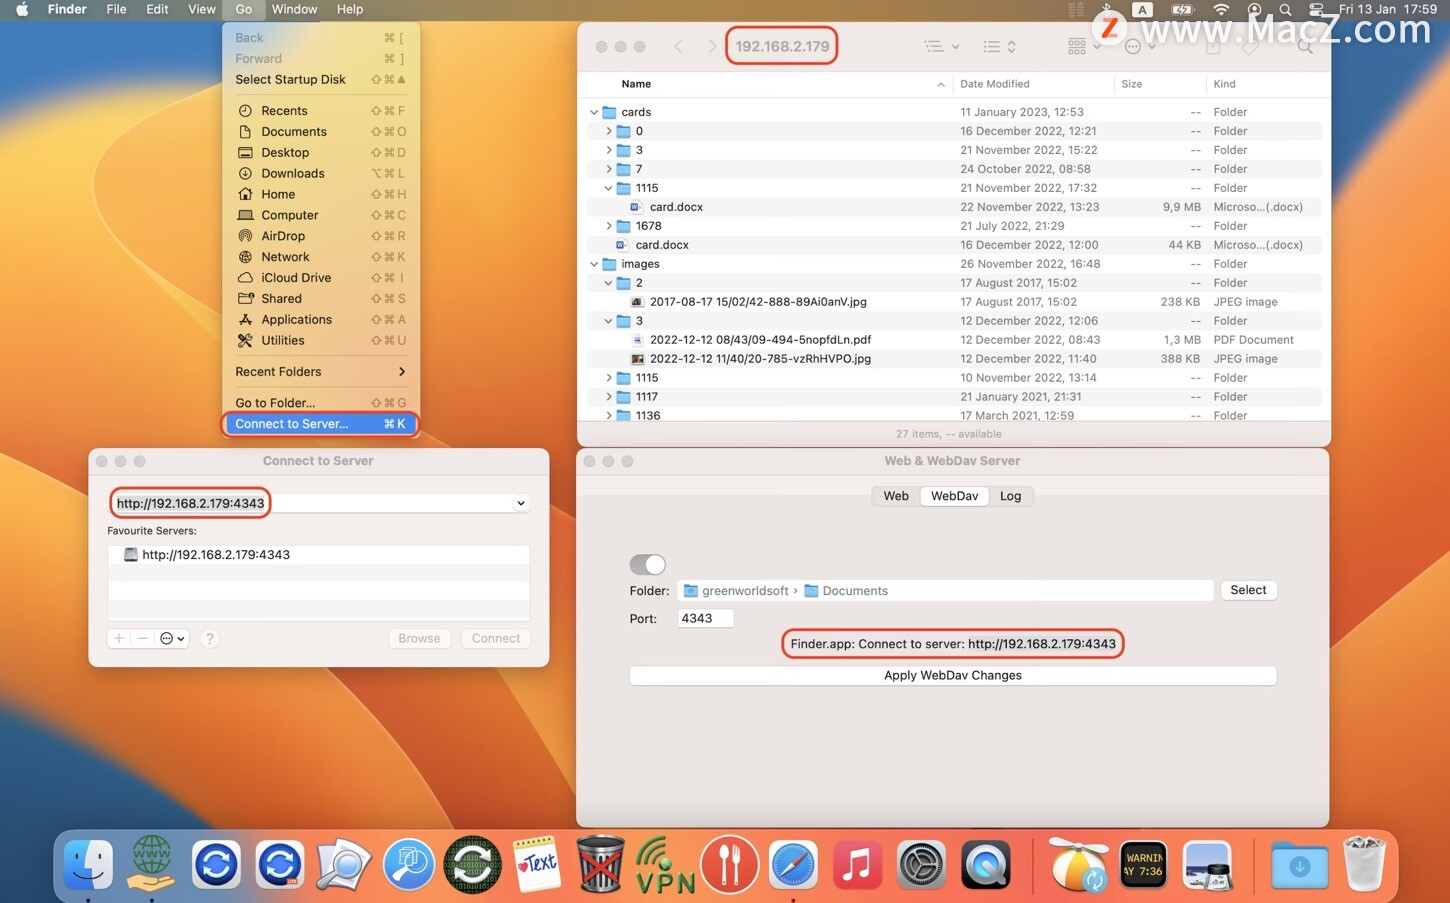The image size is (1450, 903).
Task: Select the 2017-08-17 89Ai0anV.jpg file
Action: pos(954,302)
